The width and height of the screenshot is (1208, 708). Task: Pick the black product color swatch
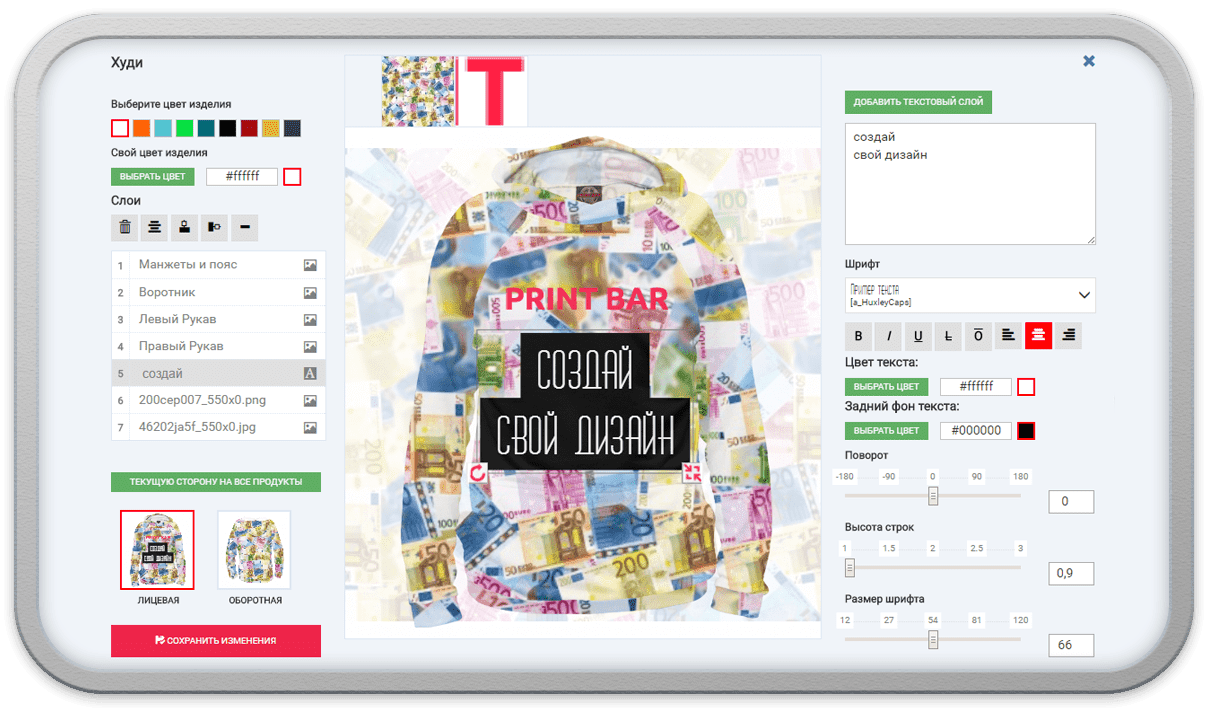coord(227,128)
